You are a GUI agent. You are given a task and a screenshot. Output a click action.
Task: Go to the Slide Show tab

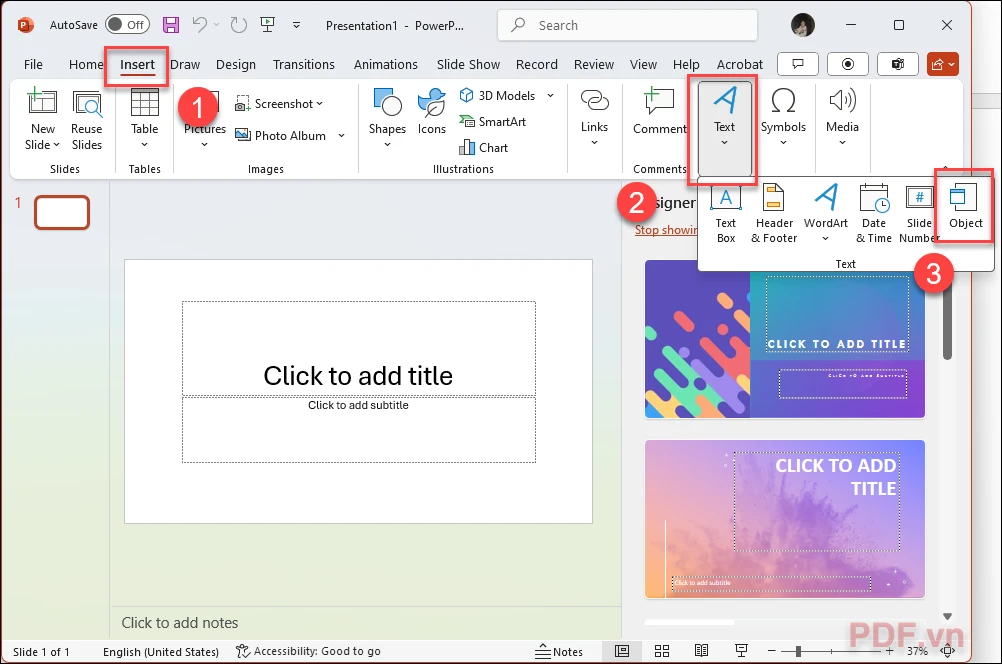pyautogui.click(x=468, y=65)
